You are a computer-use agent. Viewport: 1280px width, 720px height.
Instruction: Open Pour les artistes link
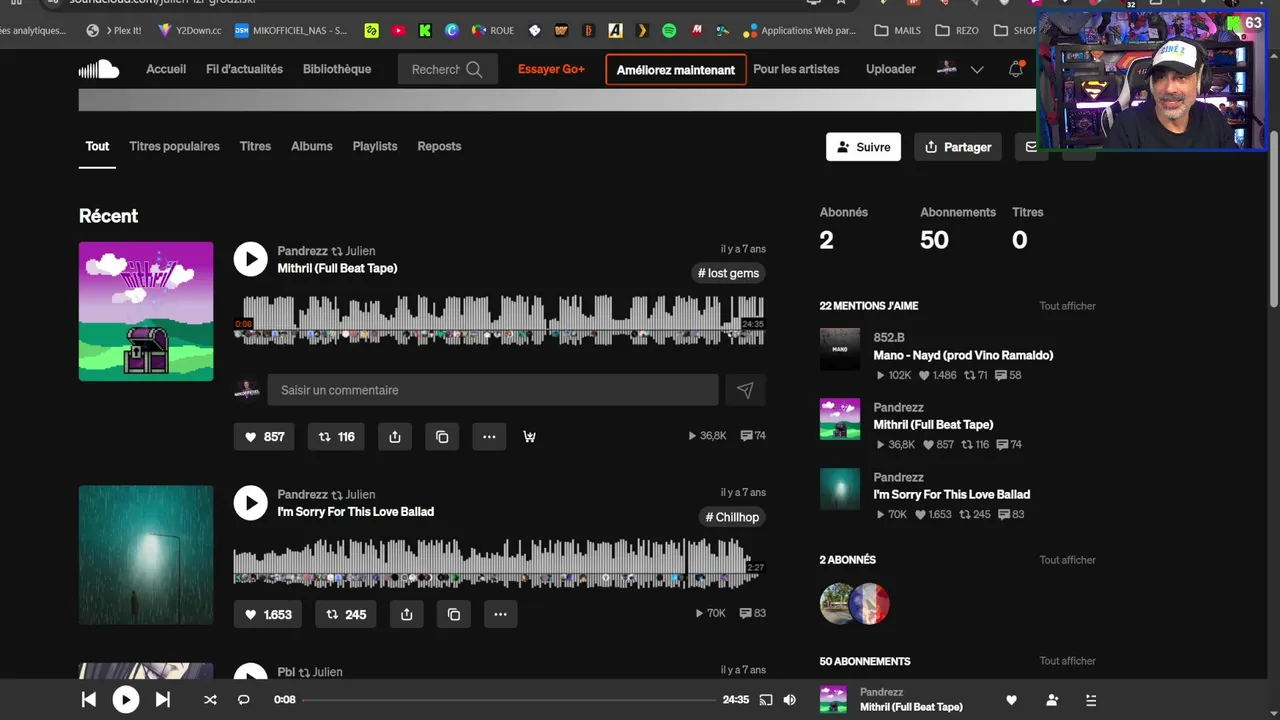796,69
